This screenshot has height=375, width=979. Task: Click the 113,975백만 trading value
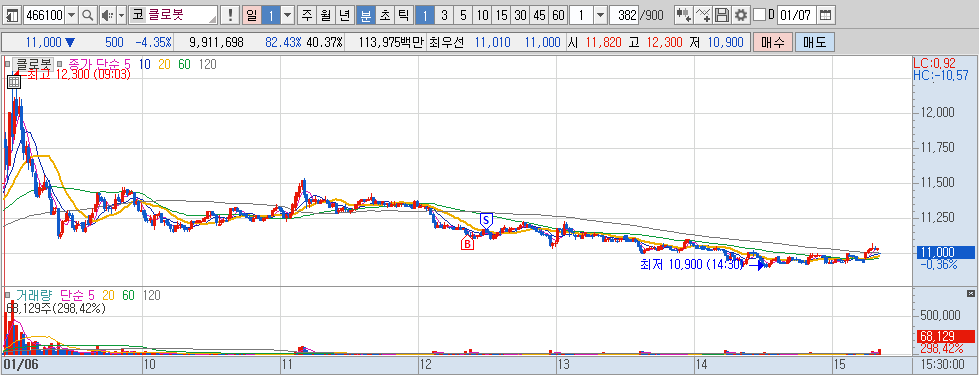point(392,42)
